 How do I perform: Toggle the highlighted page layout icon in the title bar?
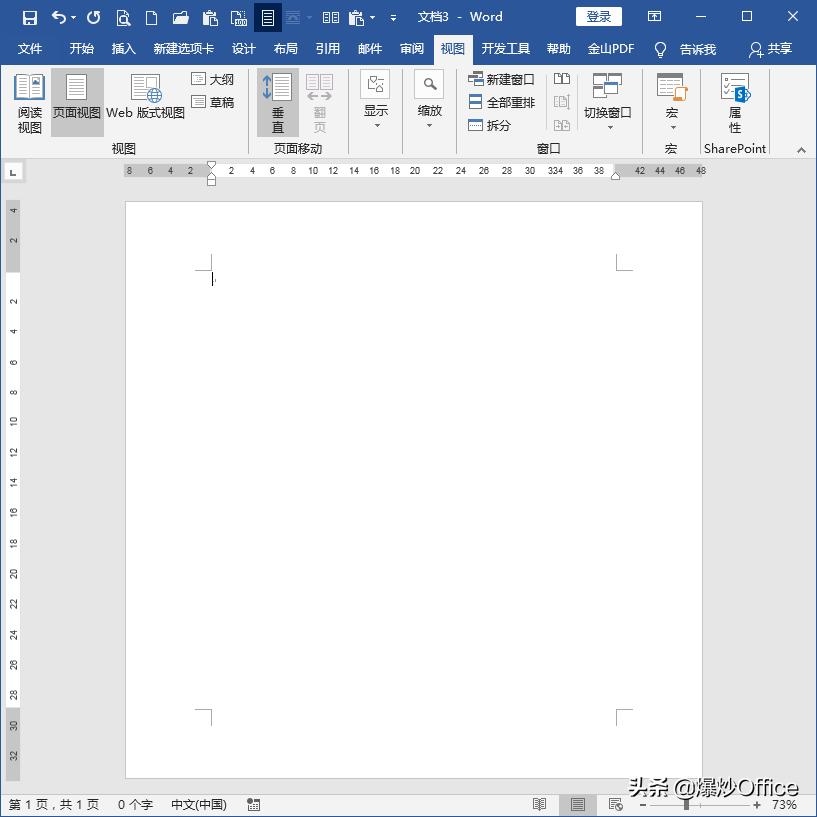[268, 18]
